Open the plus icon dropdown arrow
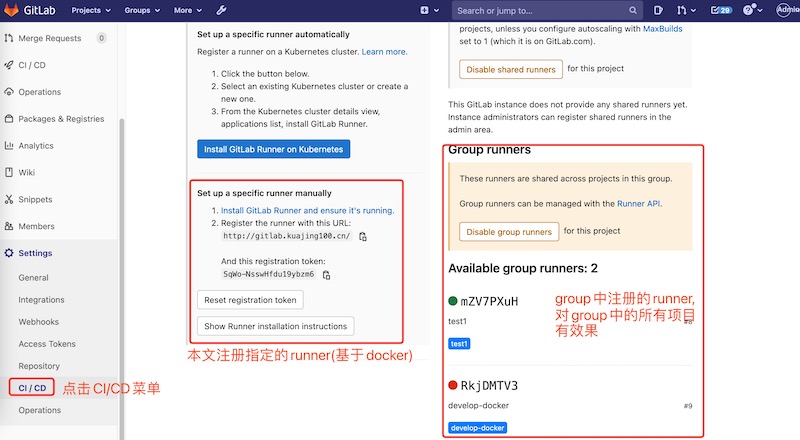 (x=436, y=10)
